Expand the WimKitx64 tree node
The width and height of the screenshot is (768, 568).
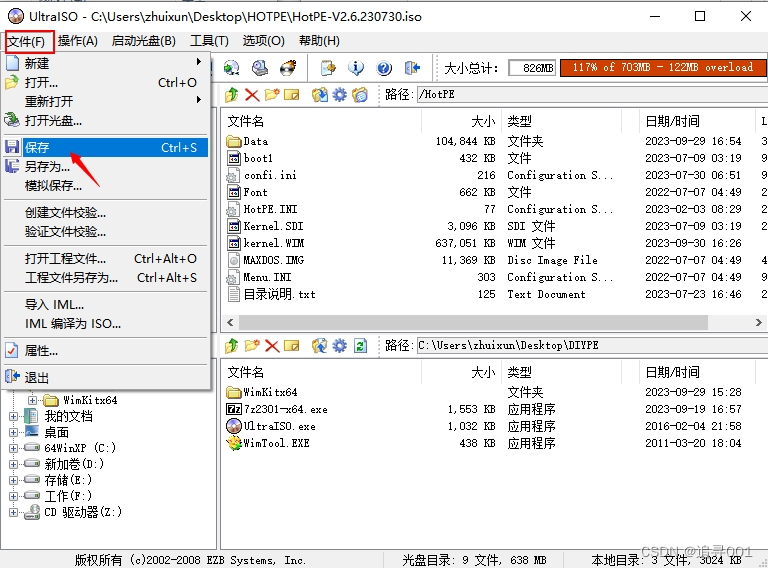pyautogui.click(x=32, y=400)
